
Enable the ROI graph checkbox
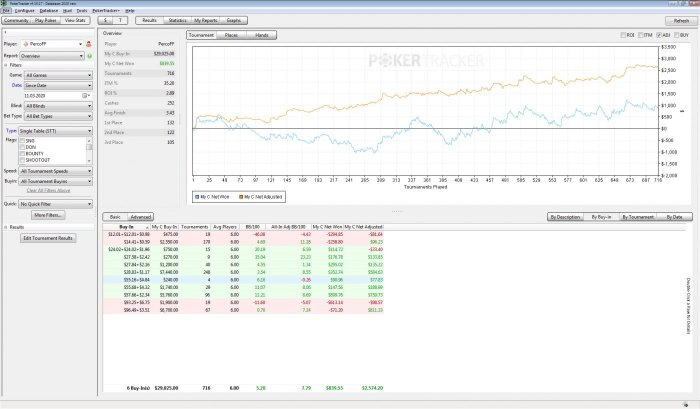(622, 34)
